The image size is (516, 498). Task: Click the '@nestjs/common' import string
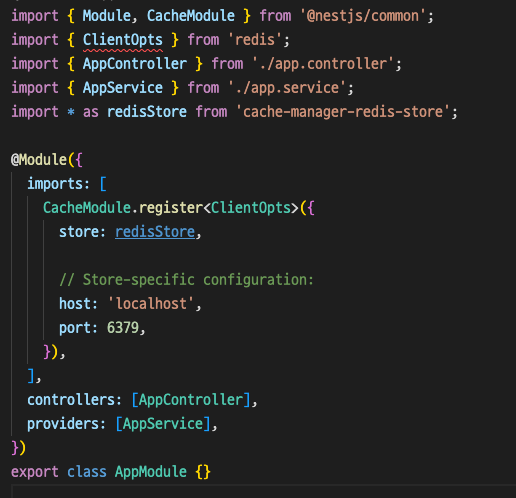pos(363,16)
